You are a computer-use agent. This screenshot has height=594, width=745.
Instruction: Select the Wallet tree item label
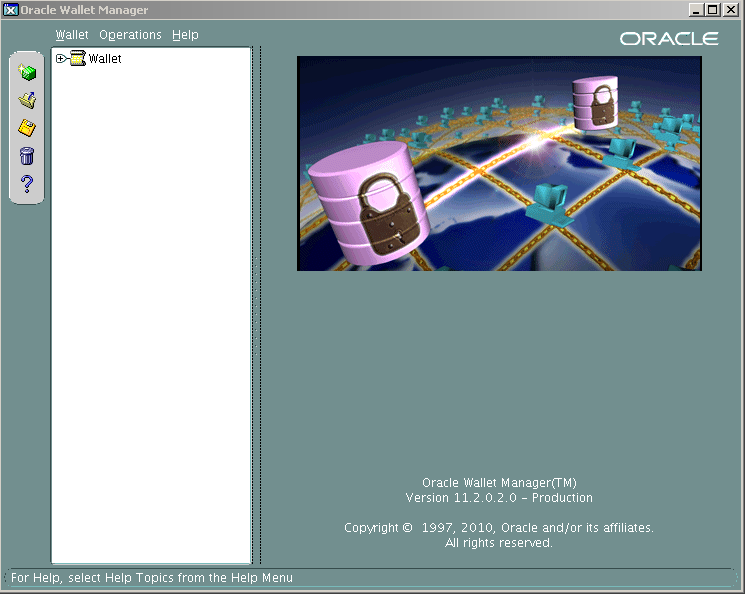[105, 58]
